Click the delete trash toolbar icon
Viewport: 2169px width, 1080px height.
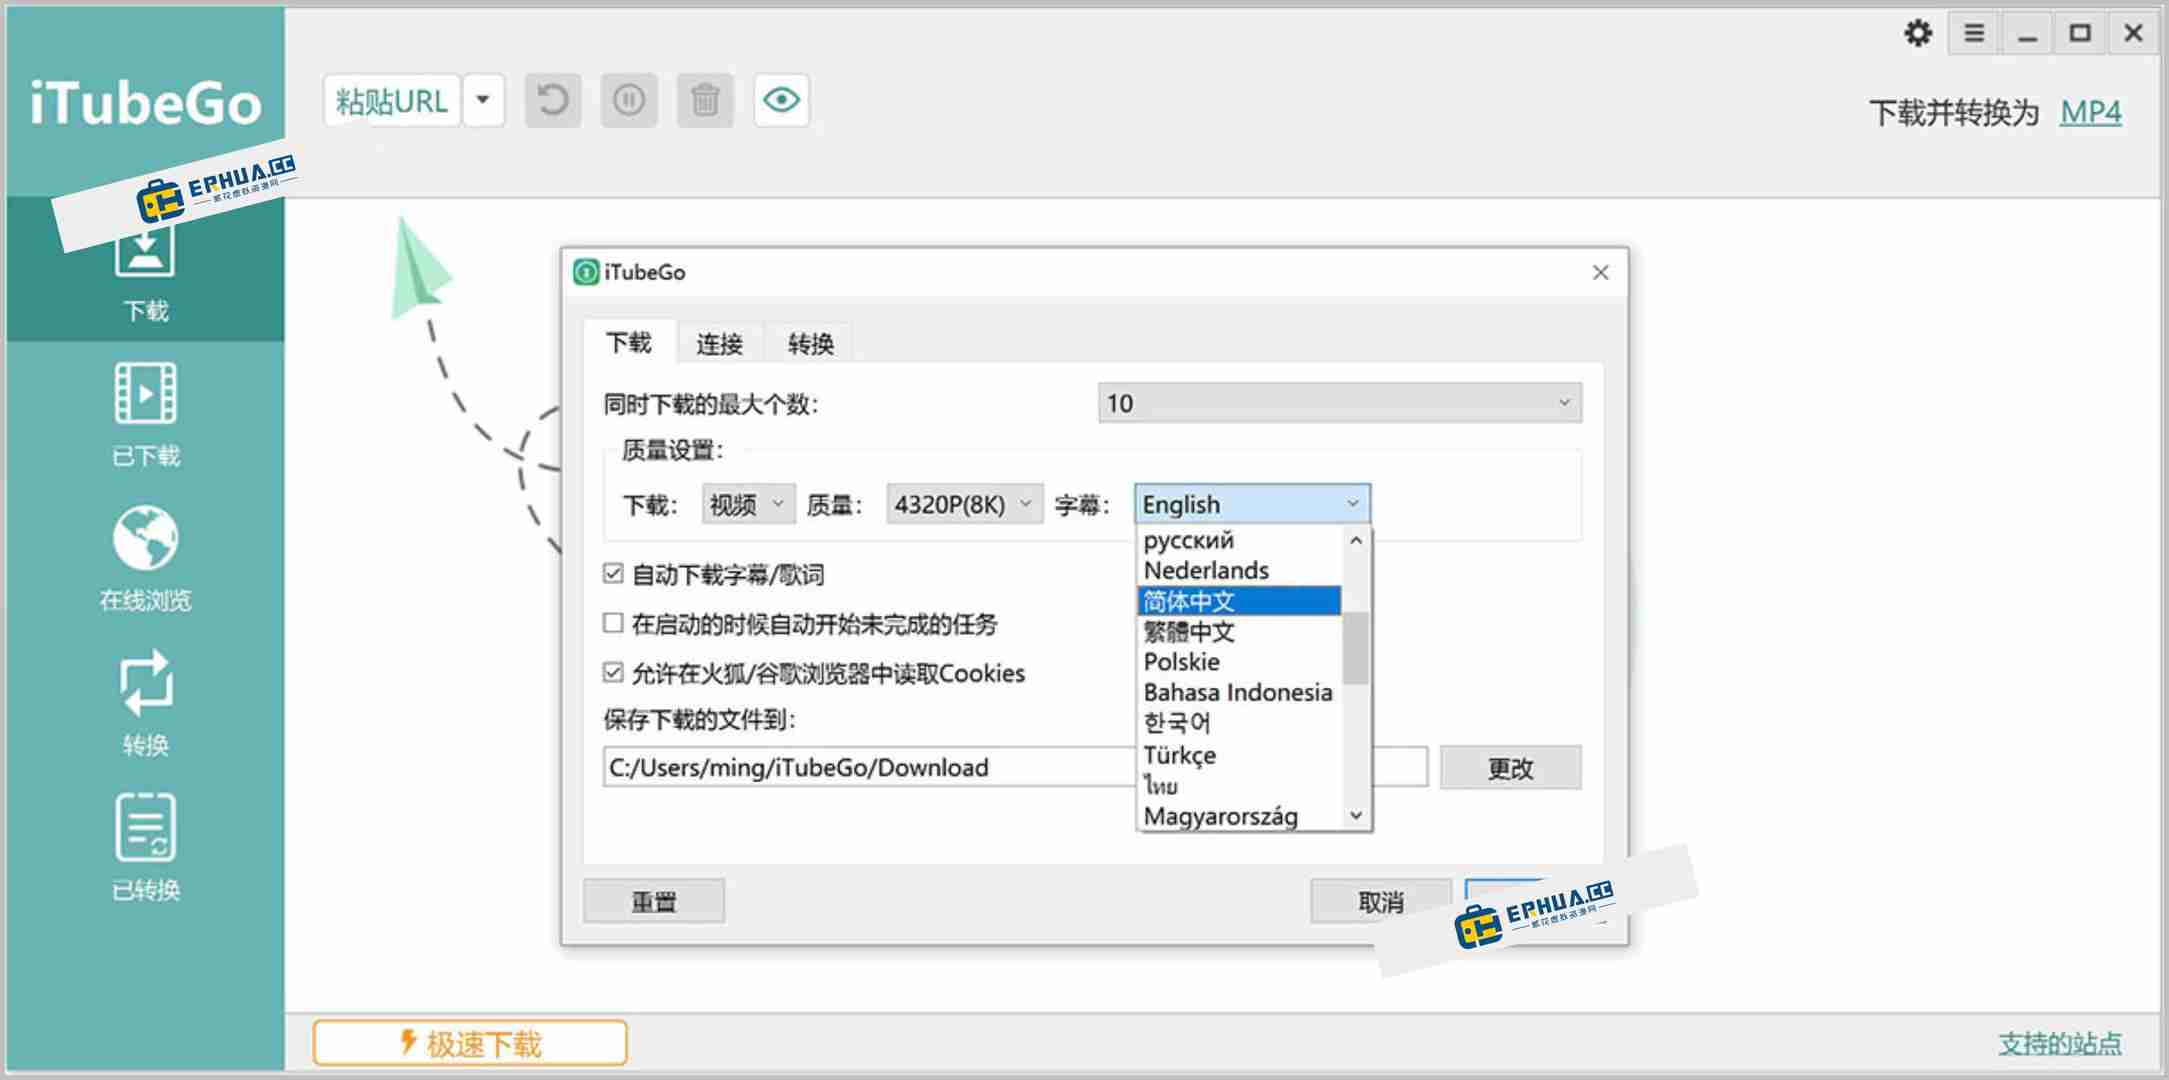pos(705,100)
